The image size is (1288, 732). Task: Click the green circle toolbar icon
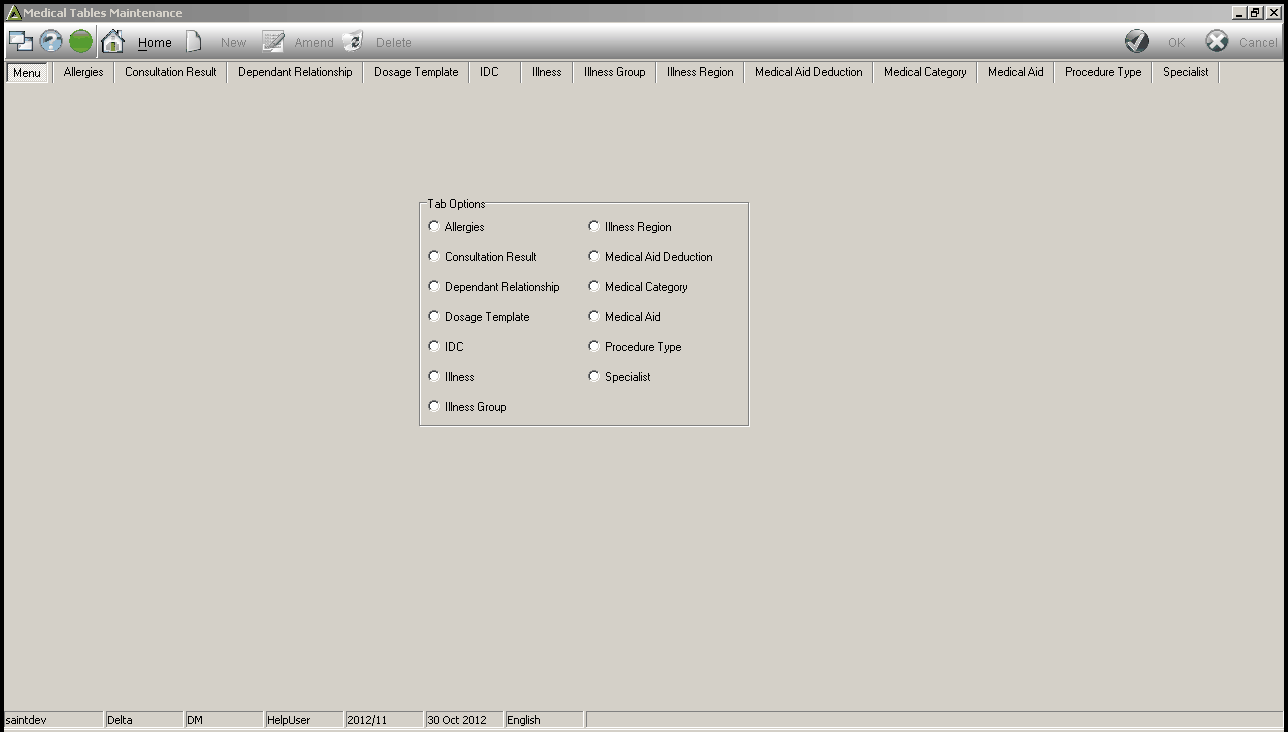(81, 42)
